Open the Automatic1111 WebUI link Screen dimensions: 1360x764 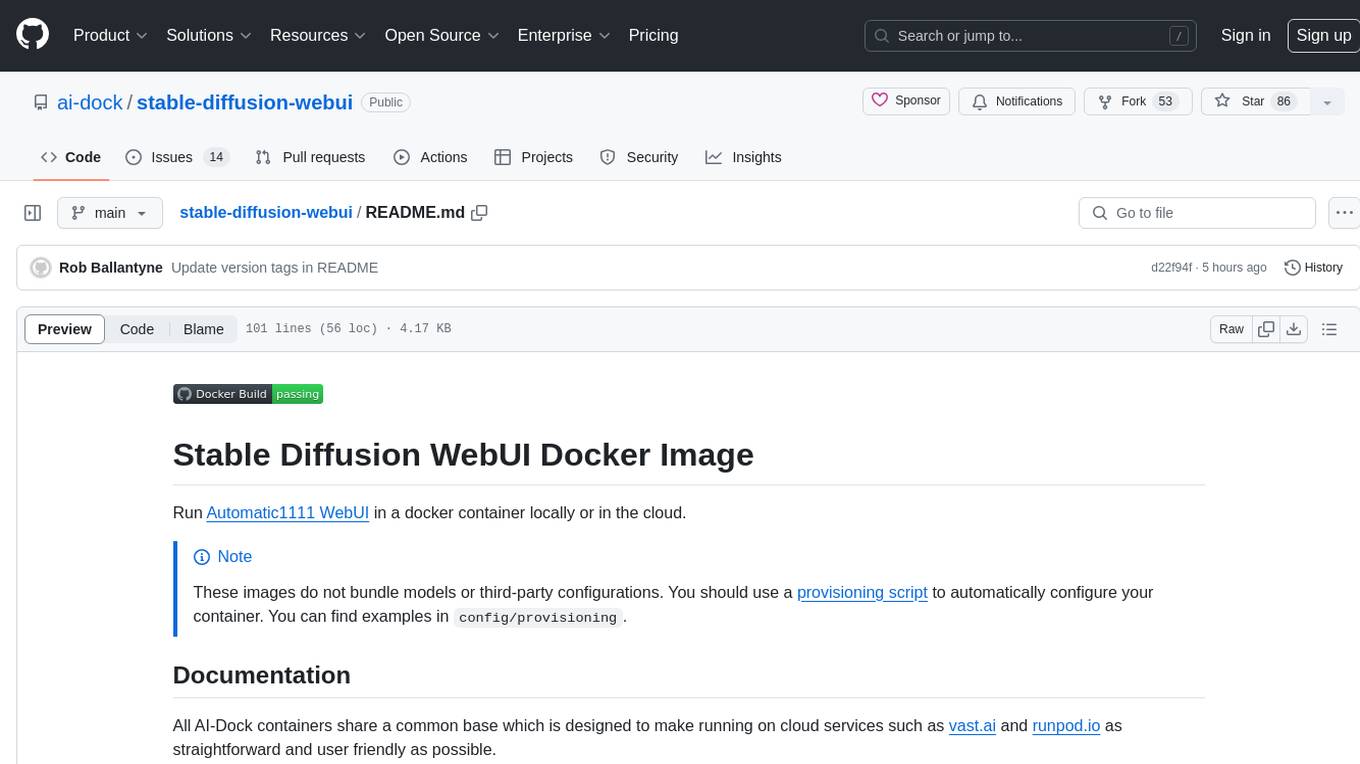coord(288,512)
